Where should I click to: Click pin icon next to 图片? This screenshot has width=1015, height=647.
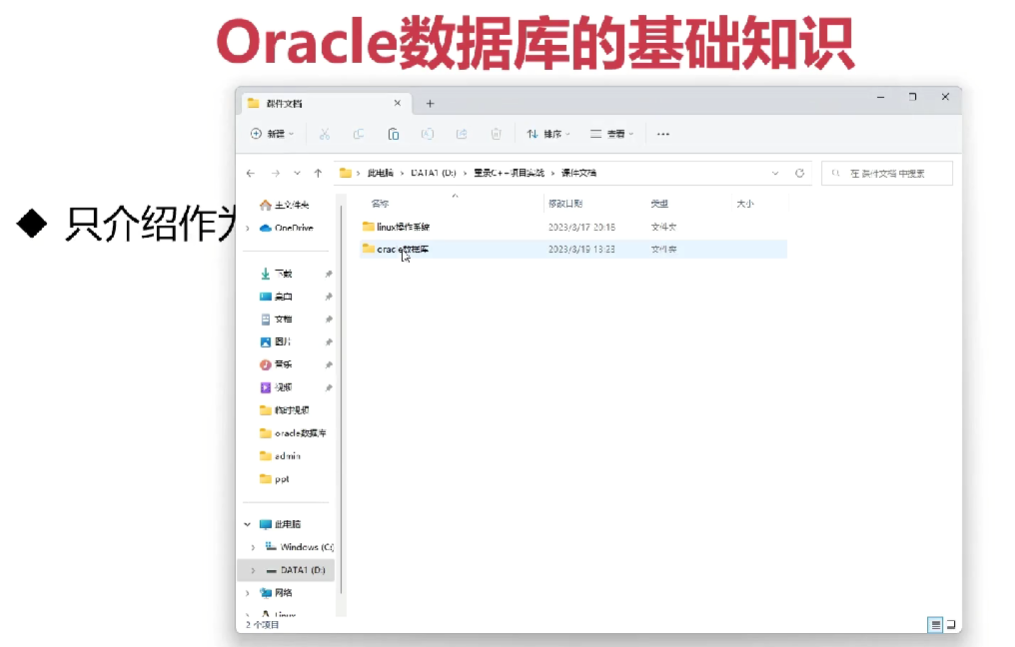pos(328,342)
